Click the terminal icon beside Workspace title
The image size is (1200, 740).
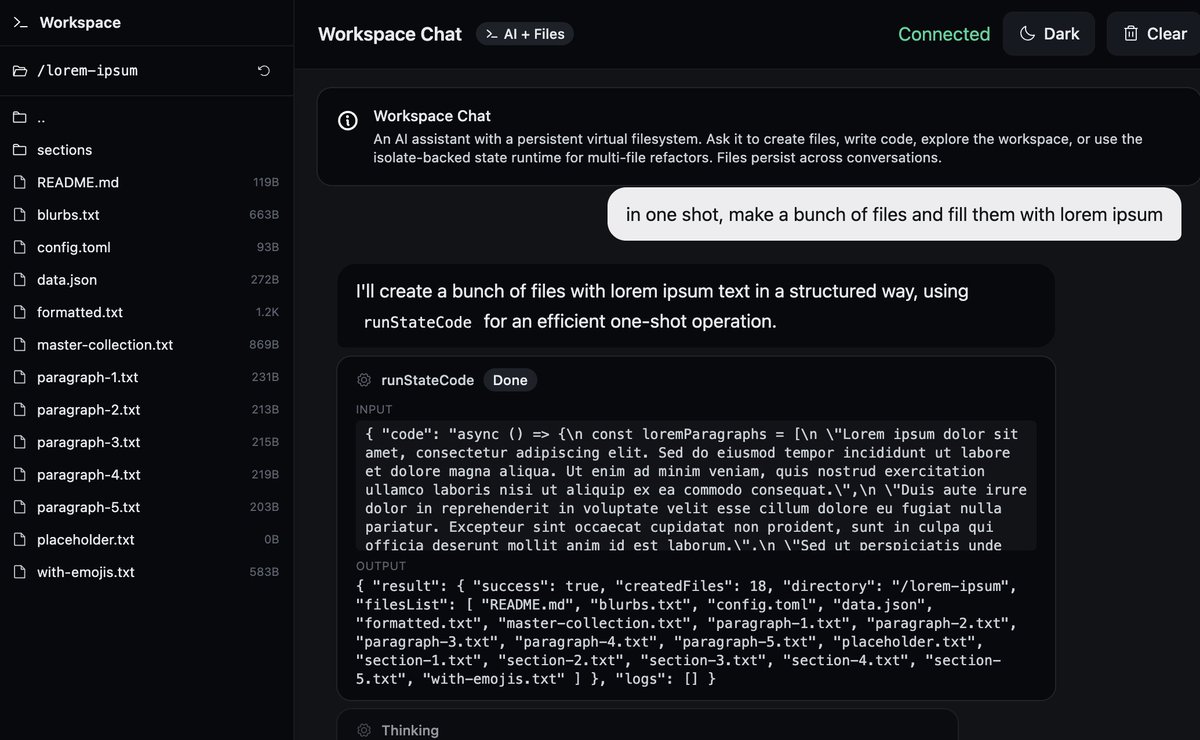pyautogui.click(x=20, y=22)
